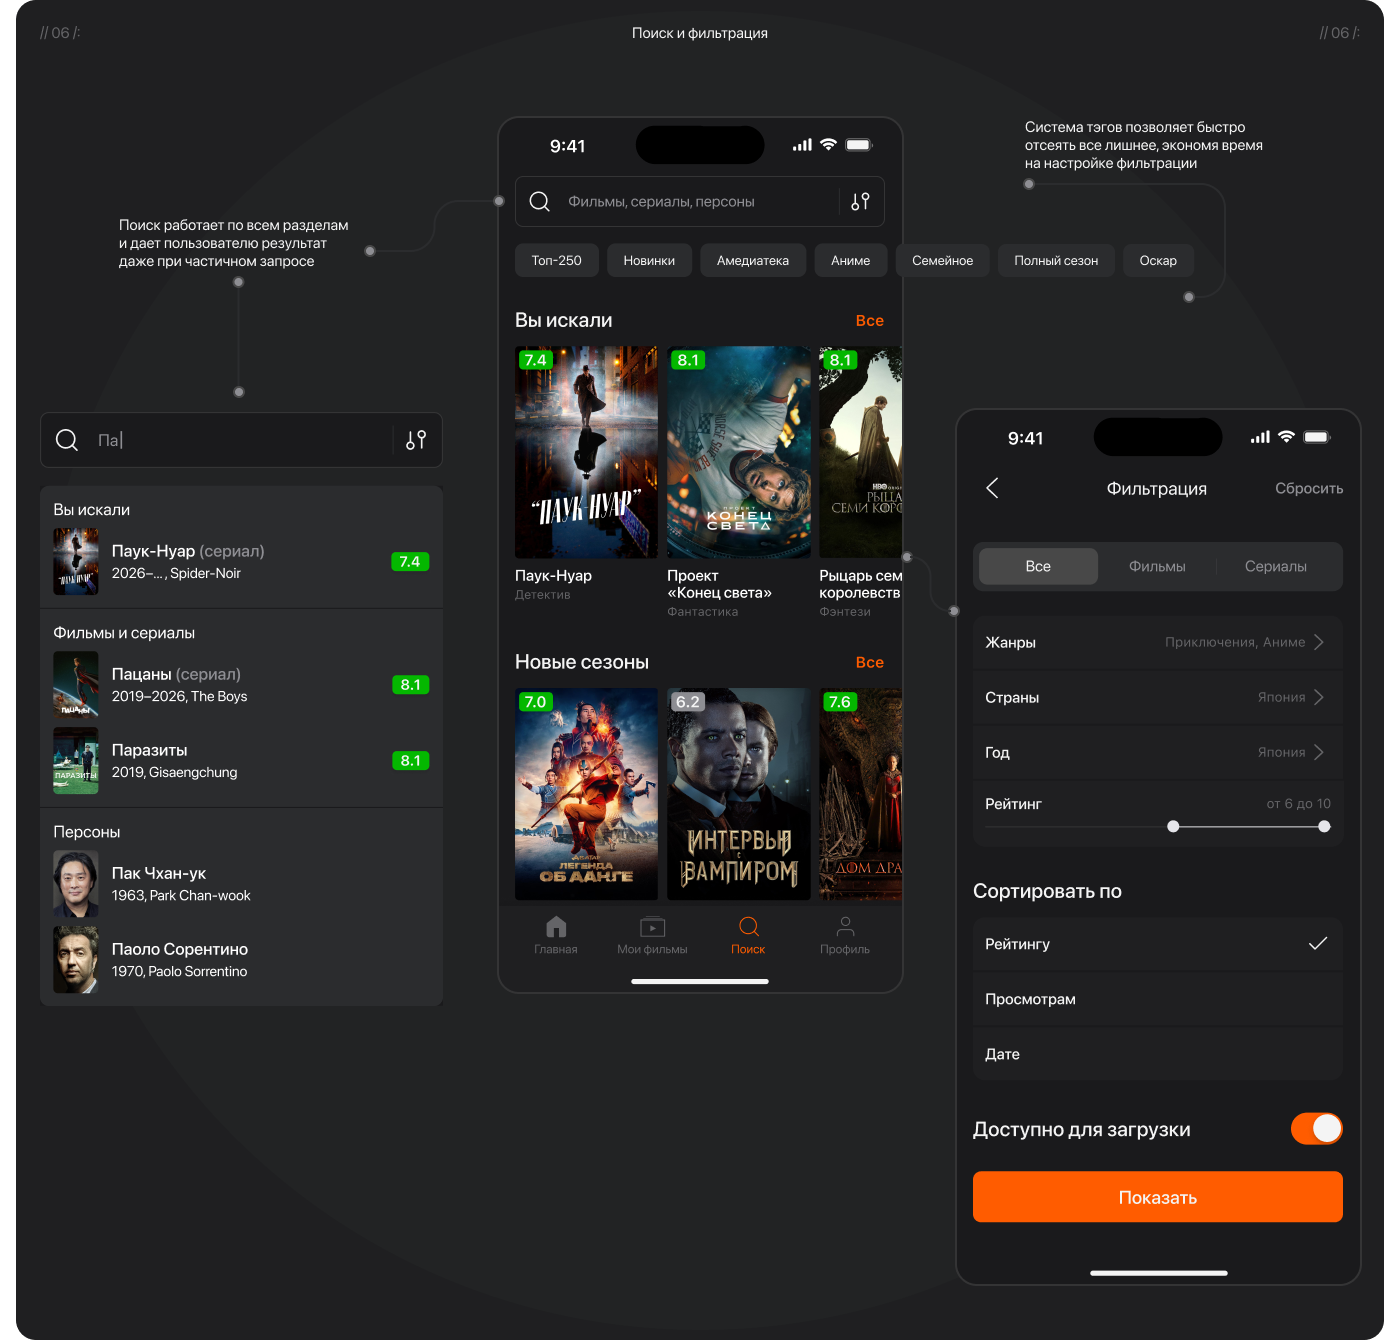This screenshot has width=1400, height=1340.
Task: Open the Дом дракона poster
Action: click(861, 794)
